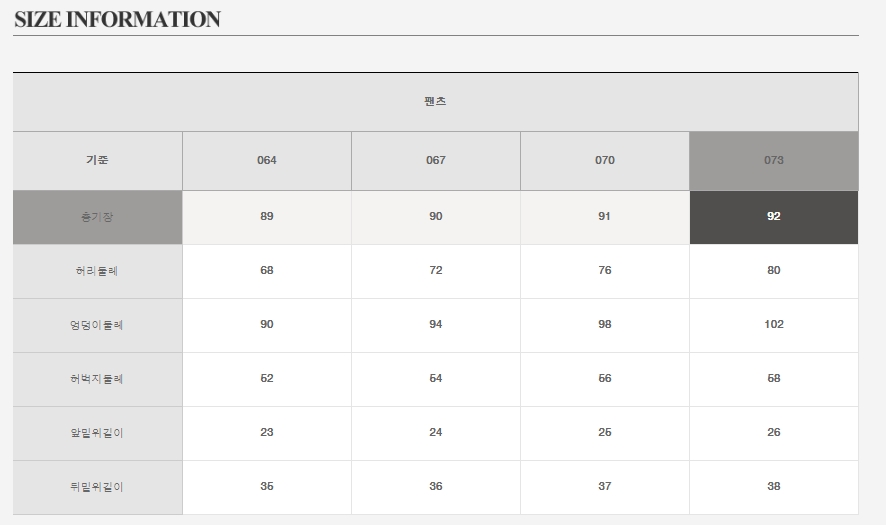Select the highlighted 총기장 row label

coord(98,217)
